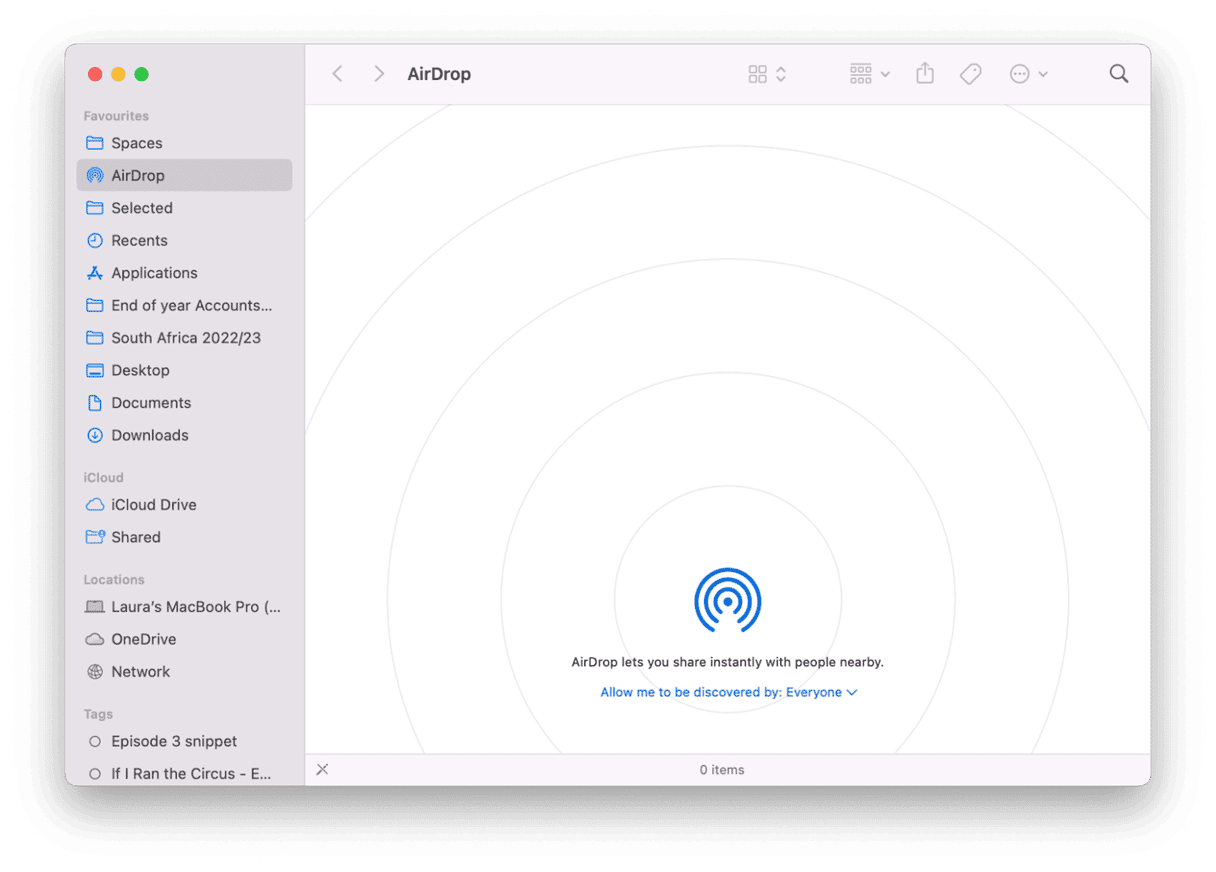Open the Share menu in the toolbar
This screenshot has width=1216, height=872.
[924, 73]
